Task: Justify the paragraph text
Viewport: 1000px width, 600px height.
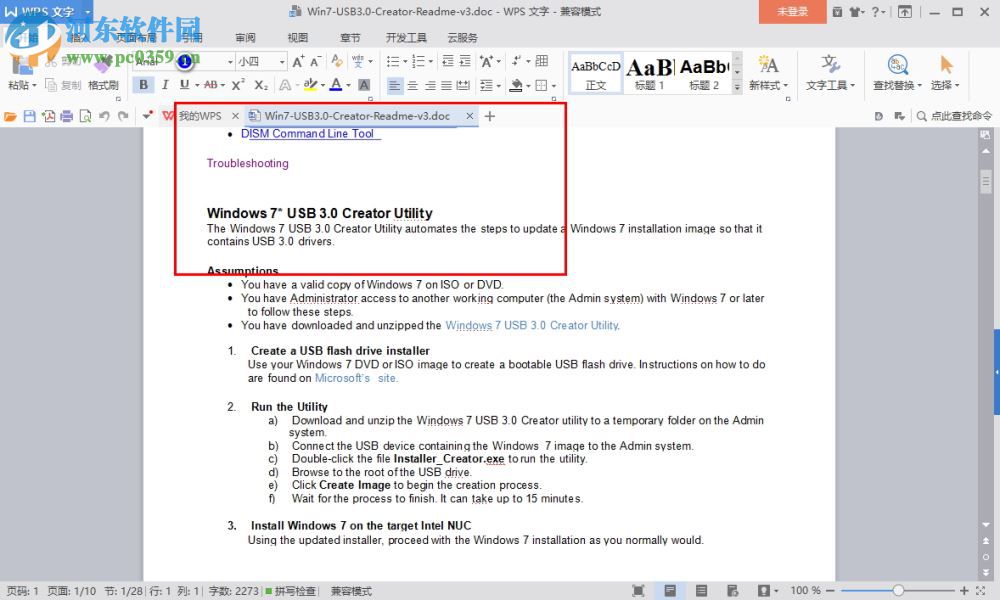Action: (x=446, y=85)
